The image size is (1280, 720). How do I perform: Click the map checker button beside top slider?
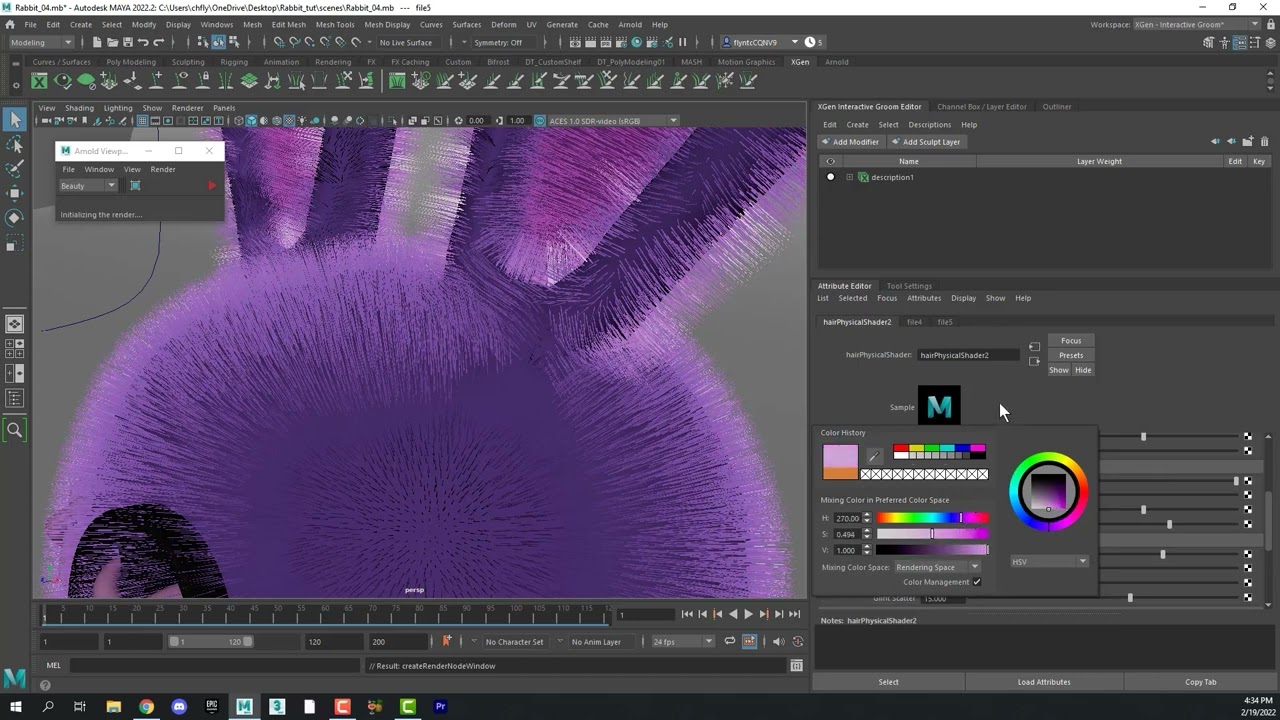(1247, 437)
